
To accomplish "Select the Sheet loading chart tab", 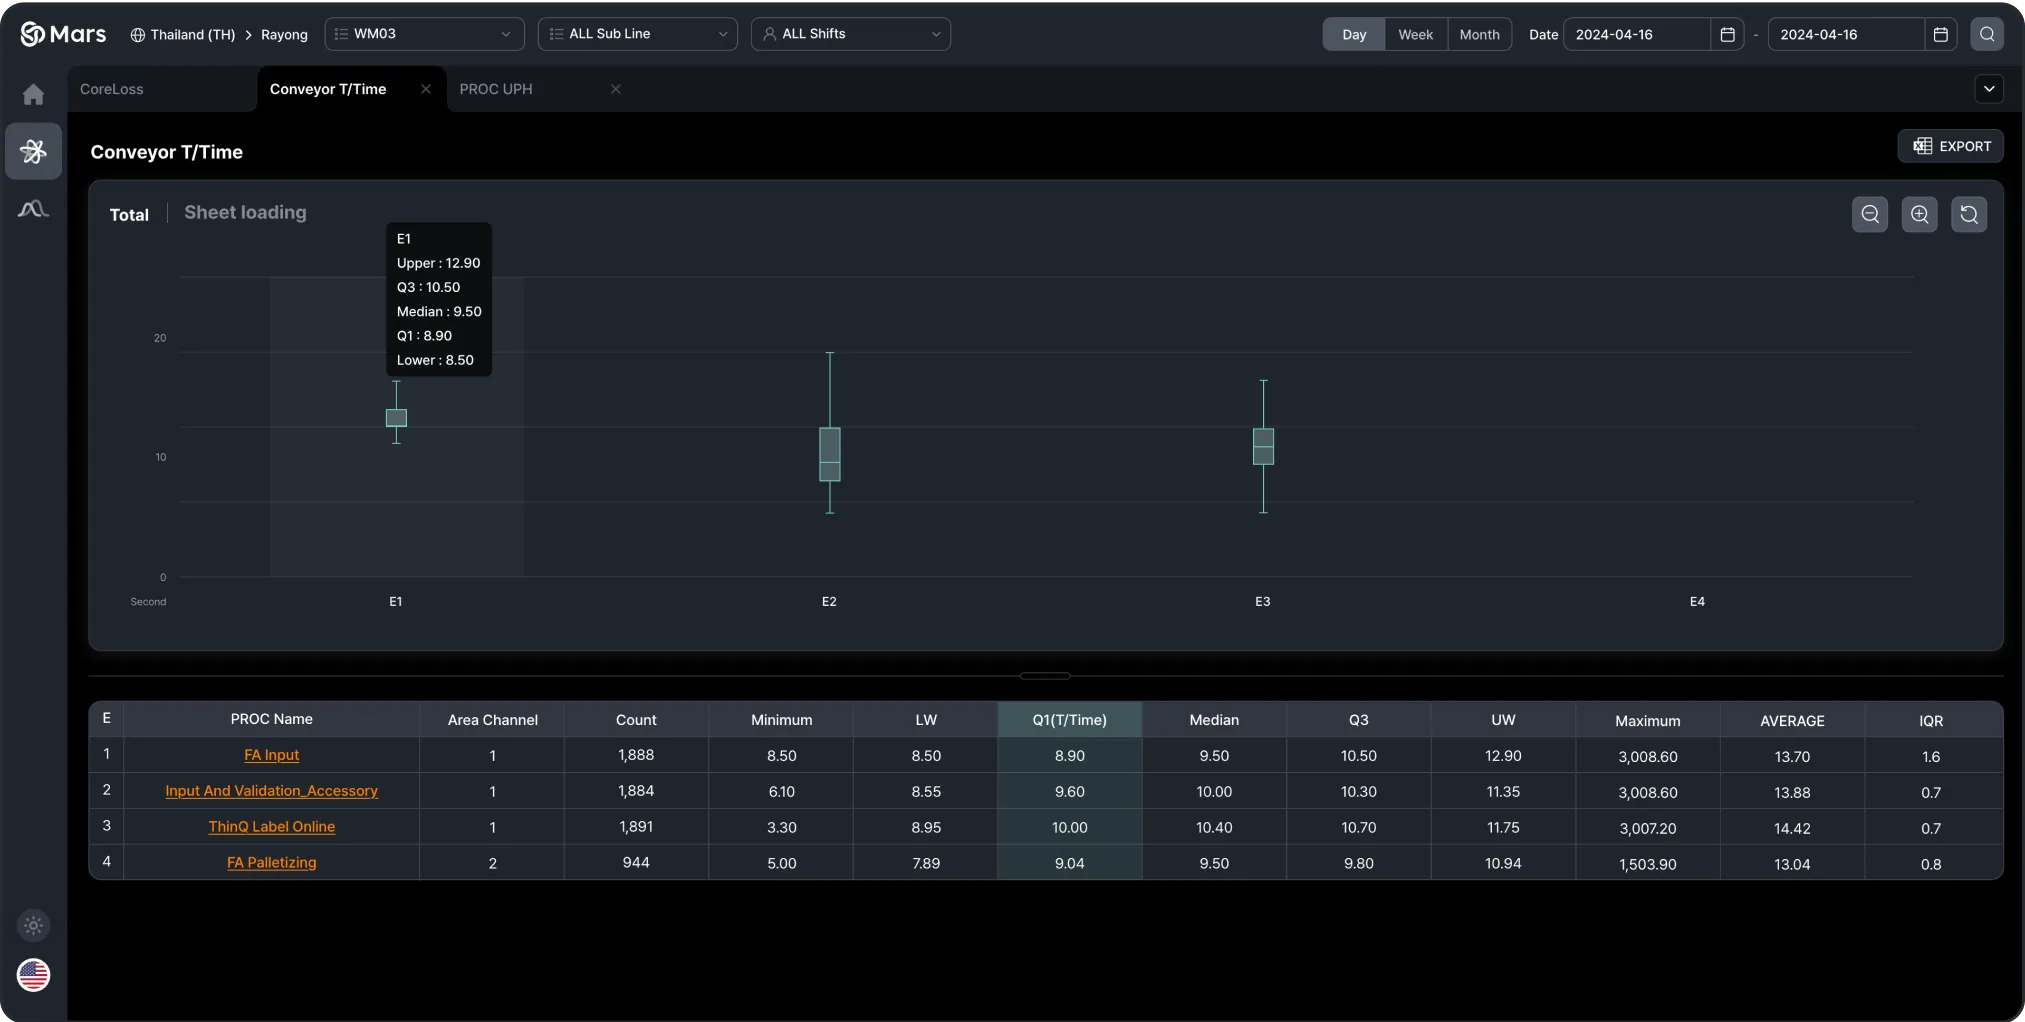I will pyautogui.click(x=245, y=213).
